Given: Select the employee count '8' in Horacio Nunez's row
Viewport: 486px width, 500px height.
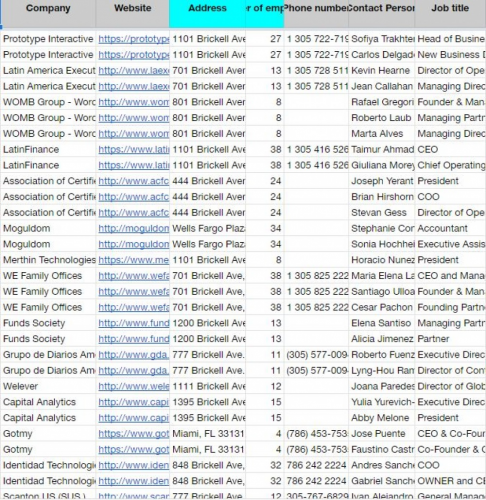Looking at the screenshot, I should pyautogui.click(x=265, y=260).
